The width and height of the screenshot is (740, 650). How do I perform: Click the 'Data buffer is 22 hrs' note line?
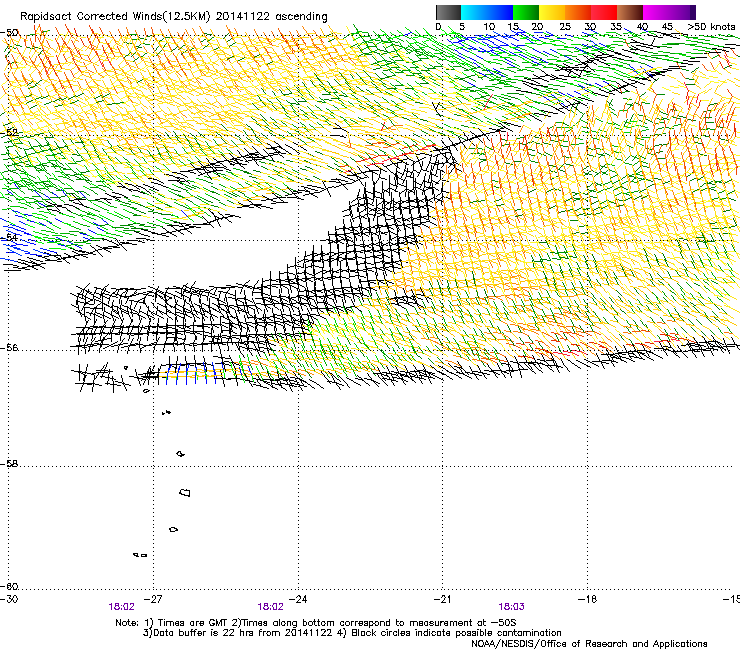[352, 633]
